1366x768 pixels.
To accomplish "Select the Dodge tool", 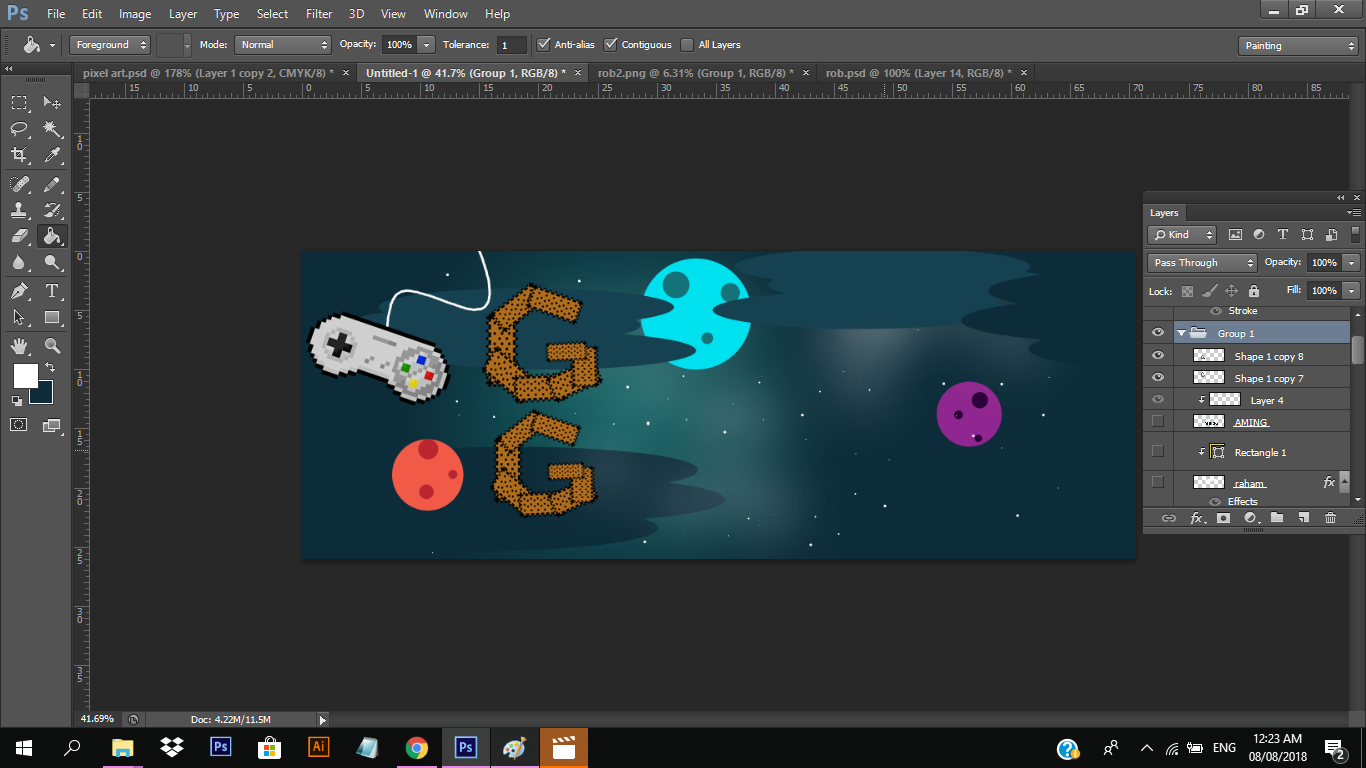I will coord(52,263).
